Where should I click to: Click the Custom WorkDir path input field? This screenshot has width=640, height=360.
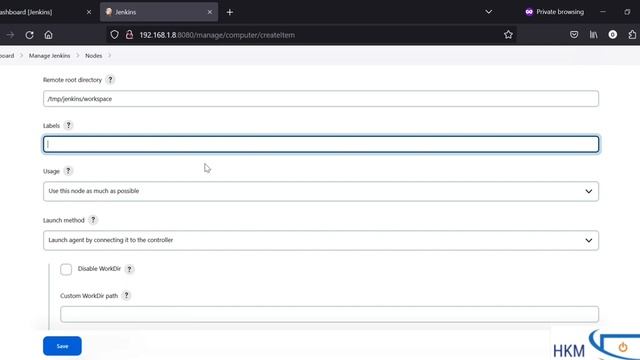click(x=329, y=314)
